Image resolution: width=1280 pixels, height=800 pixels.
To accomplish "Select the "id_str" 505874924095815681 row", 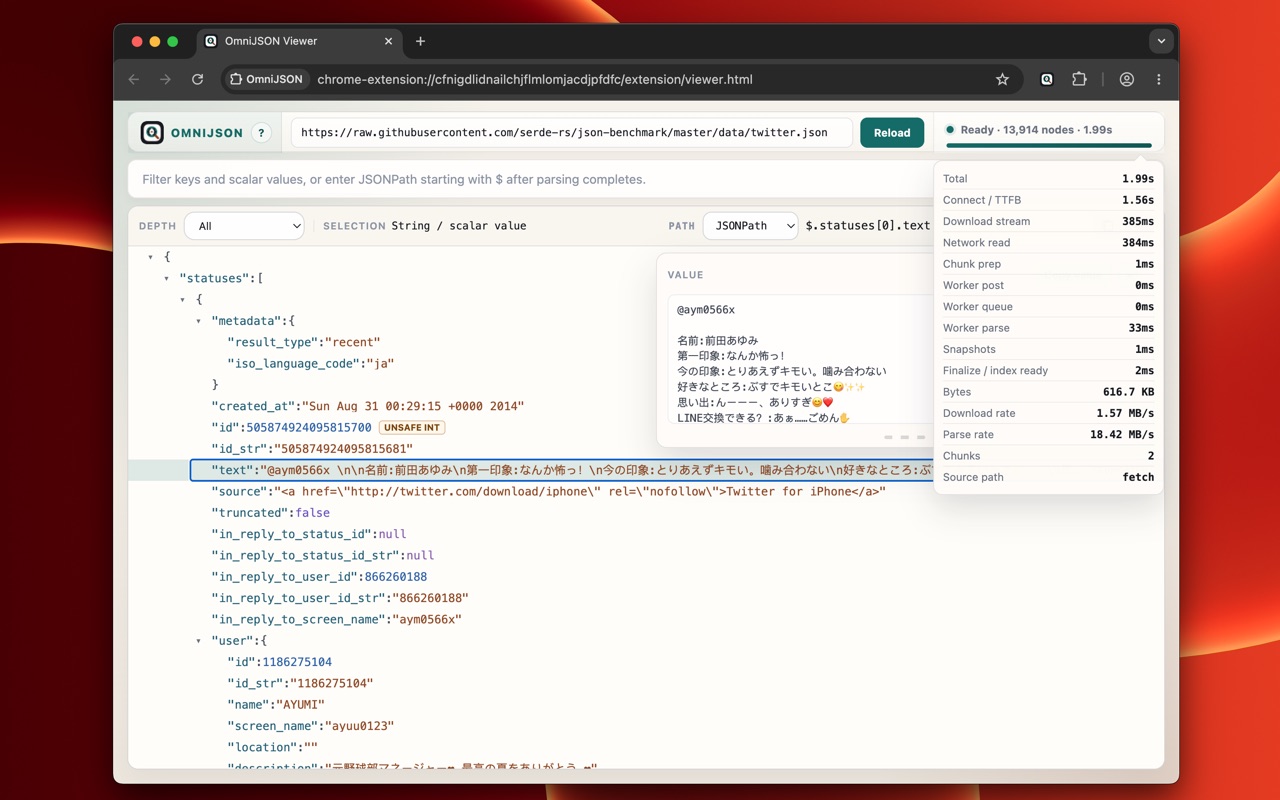I will click(x=311, y=449).
